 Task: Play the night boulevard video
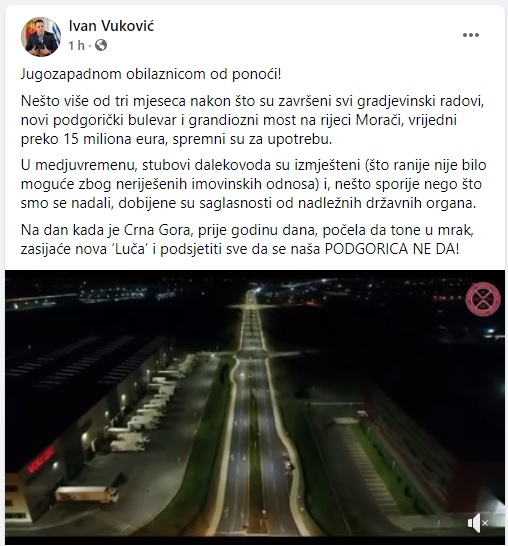point(255,405)
